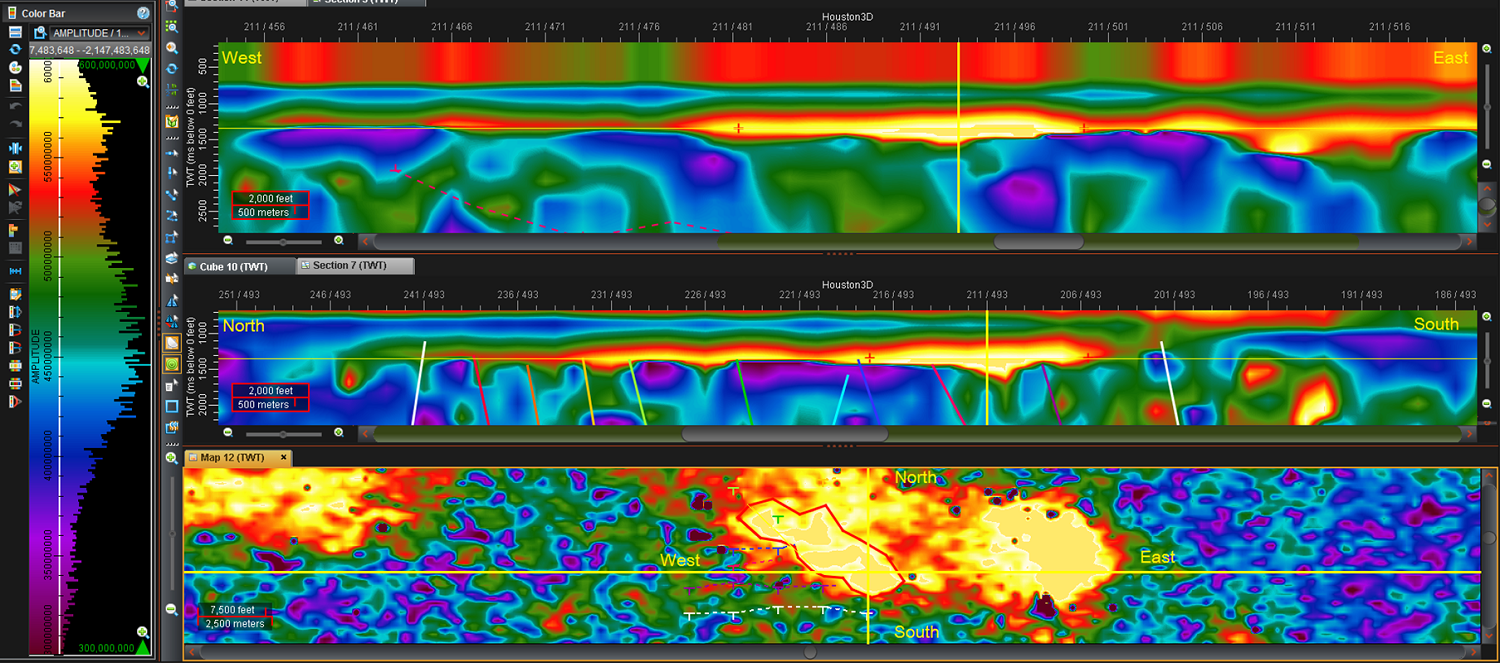Click the top green triangle color bar limit handle
This screenshot has width=1500, height=663.
[x=143, y=65]
